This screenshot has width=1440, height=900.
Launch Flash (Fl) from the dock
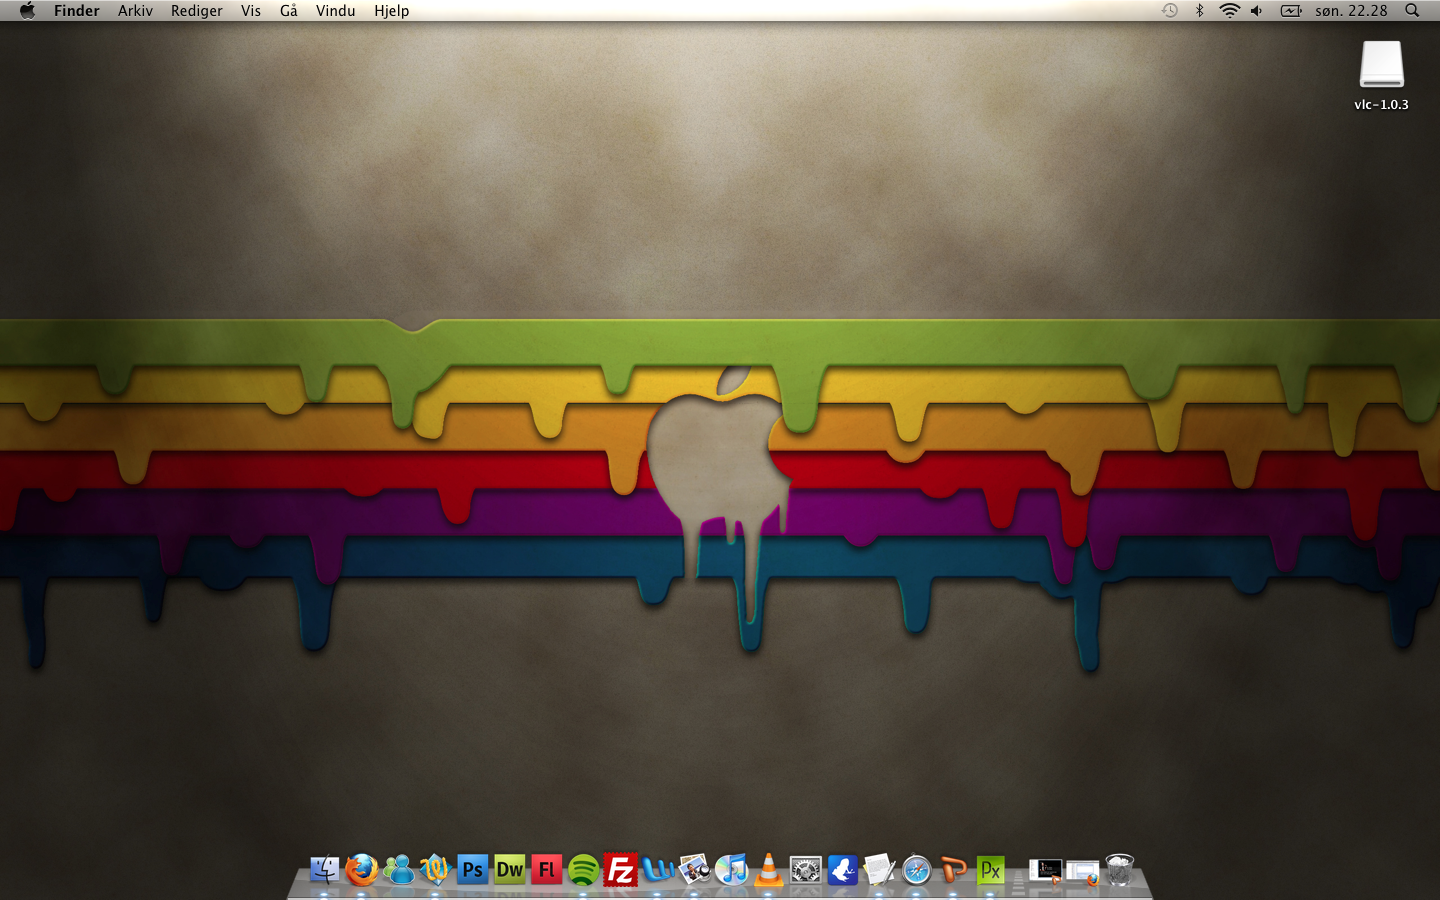point(547,870)
